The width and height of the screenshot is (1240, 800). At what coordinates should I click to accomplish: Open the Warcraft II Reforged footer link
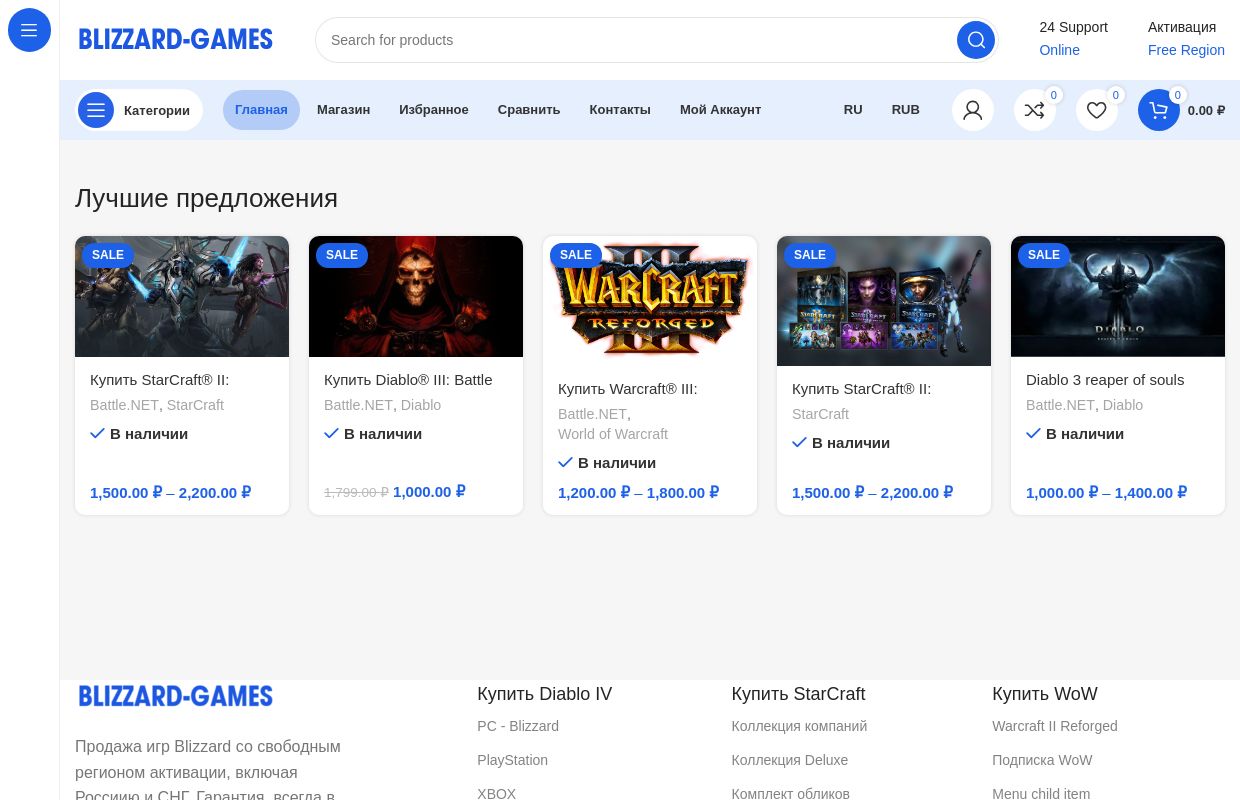click(x=1054, y=726)
